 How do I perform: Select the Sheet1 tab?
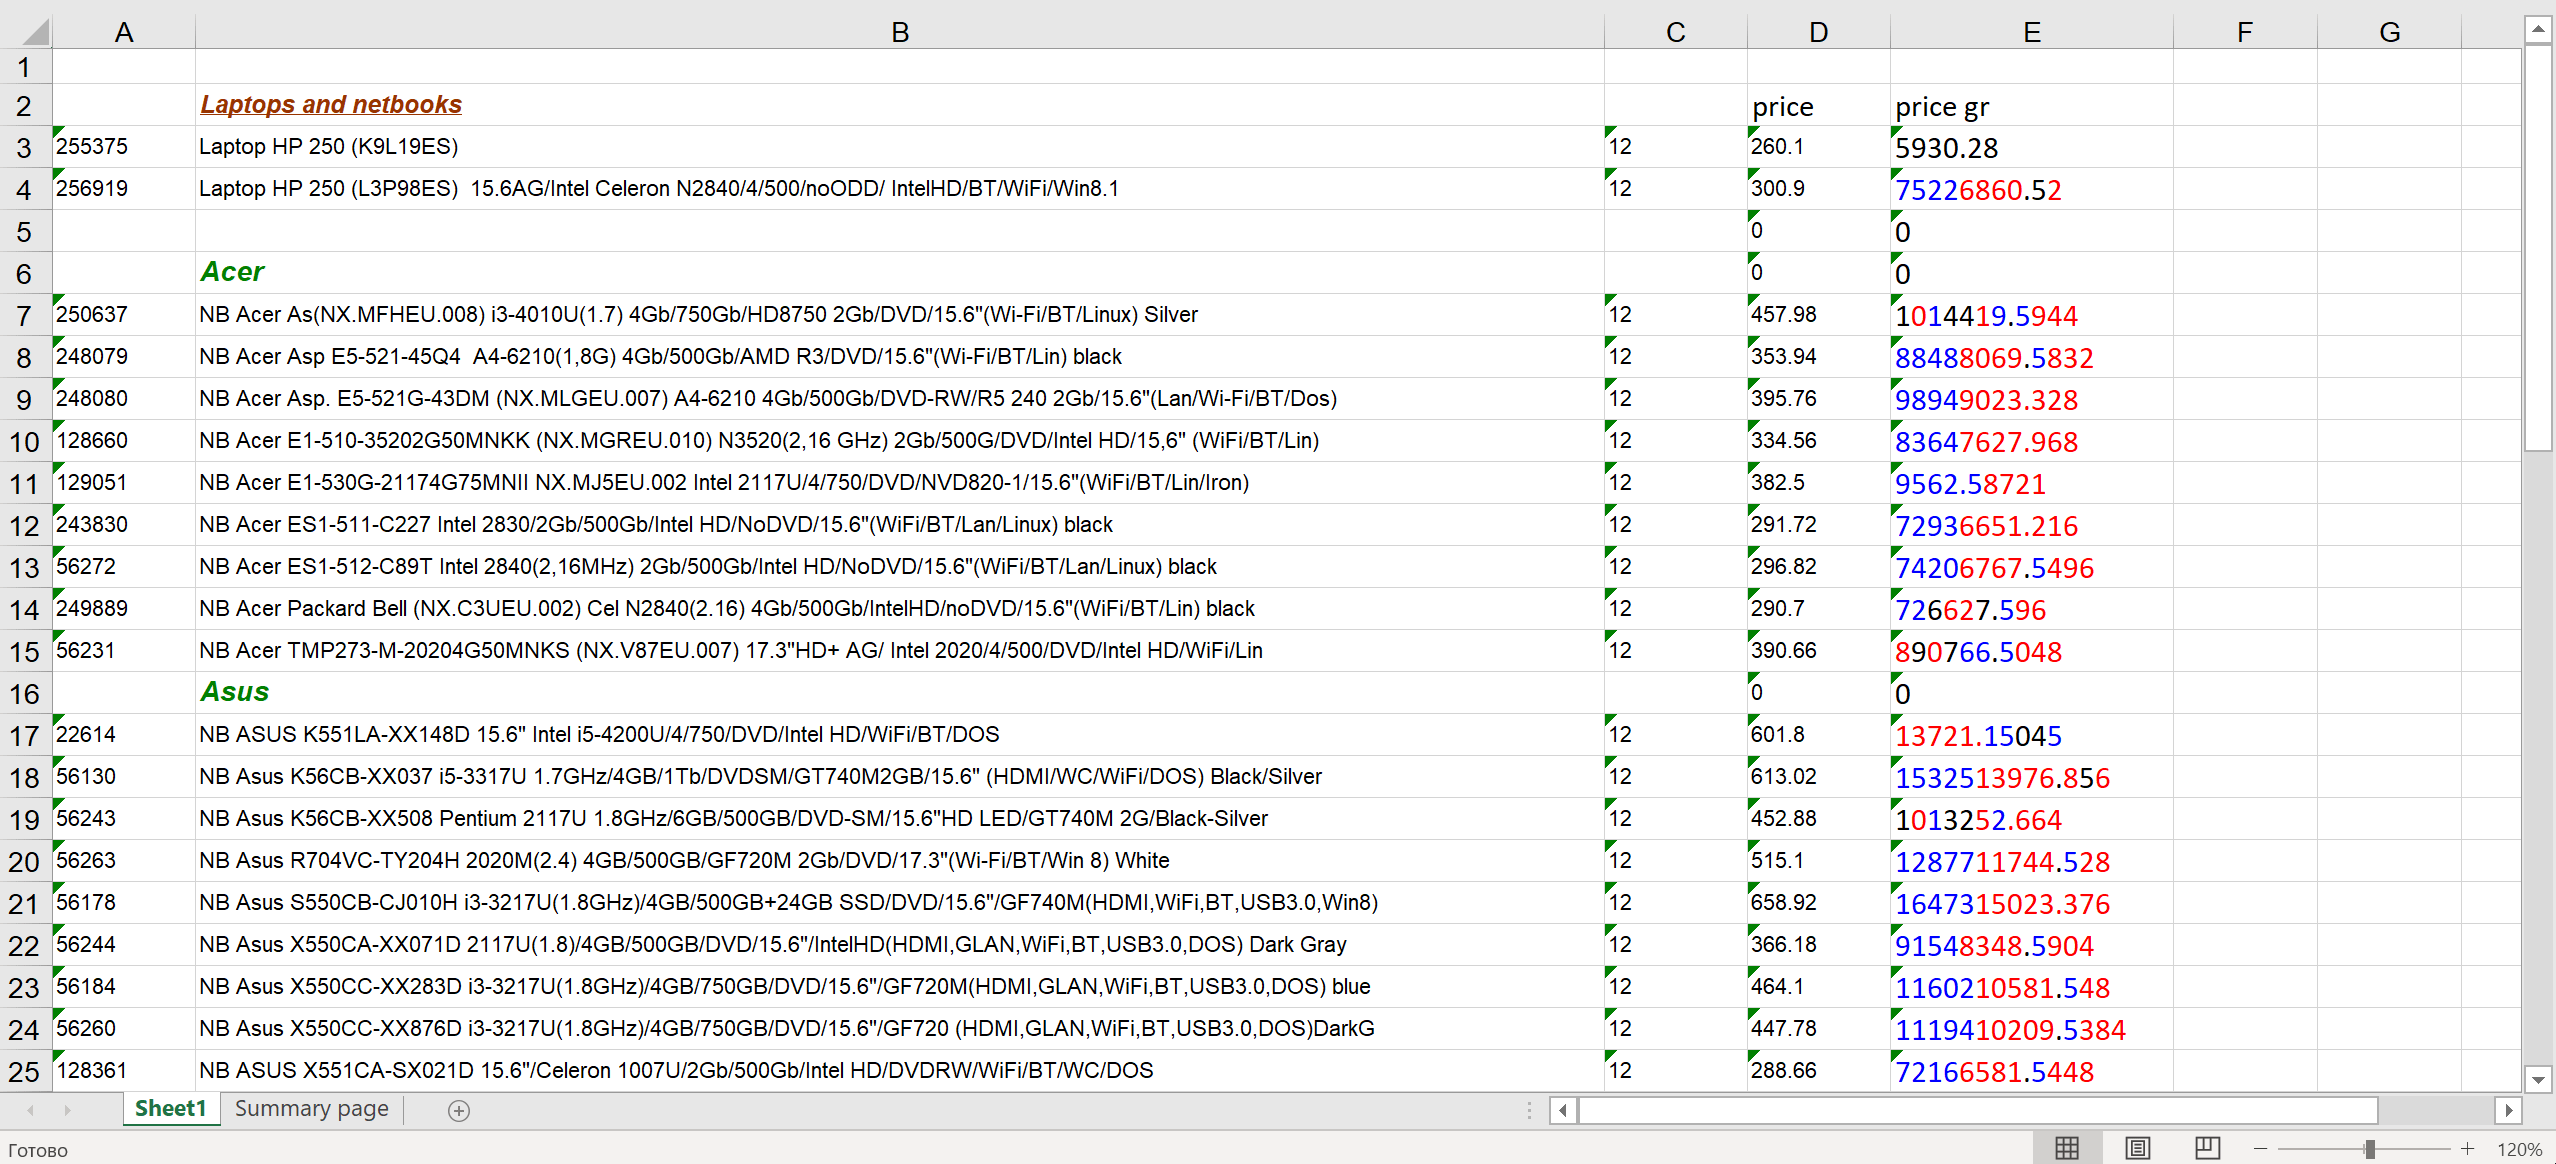tap(170, 1109)
